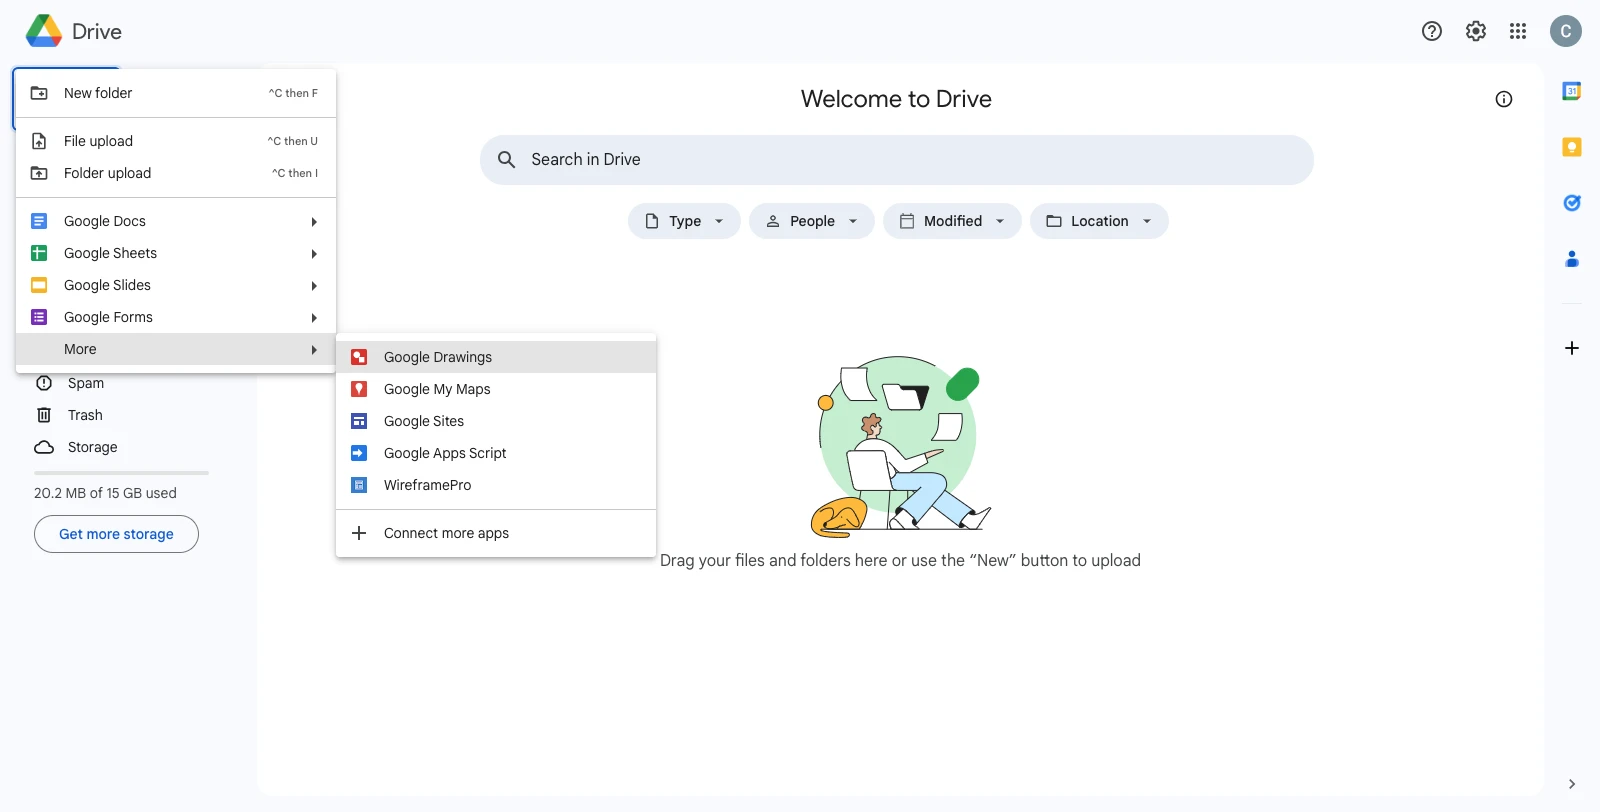Select the Google My Maps text label
The height and width of the screenshot is (812, 1600).
pos(437,389)
